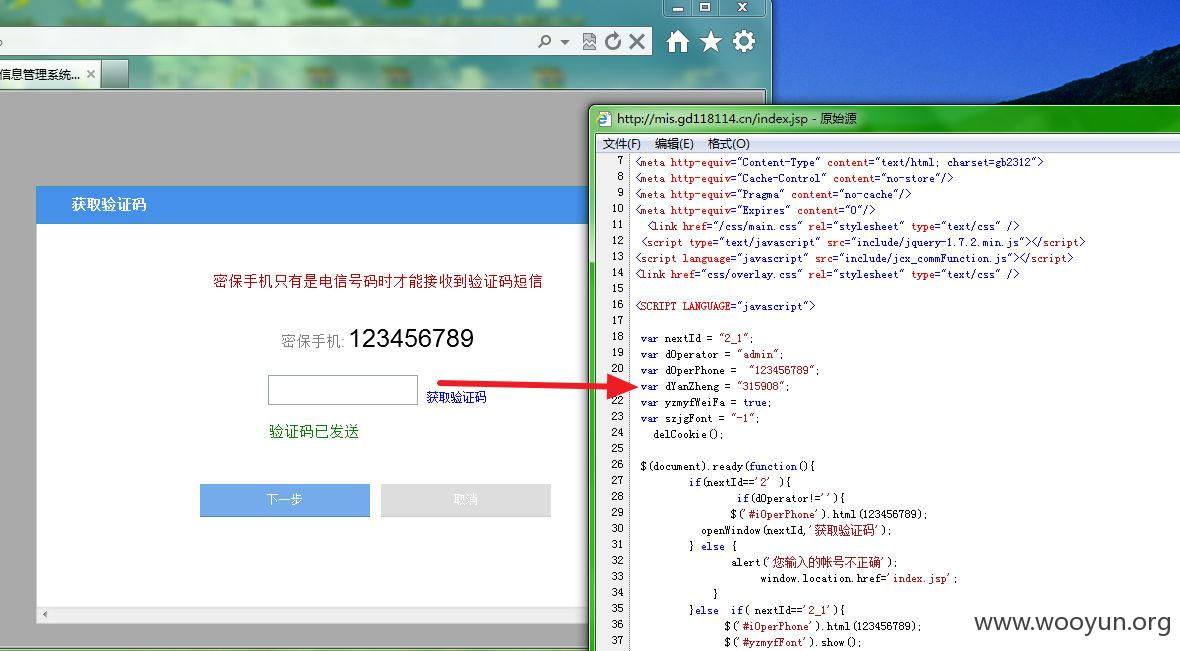Viewport: 1180px width, 651px height.
Task: Open Favorites star icon
Action: (x=710, y=41)
